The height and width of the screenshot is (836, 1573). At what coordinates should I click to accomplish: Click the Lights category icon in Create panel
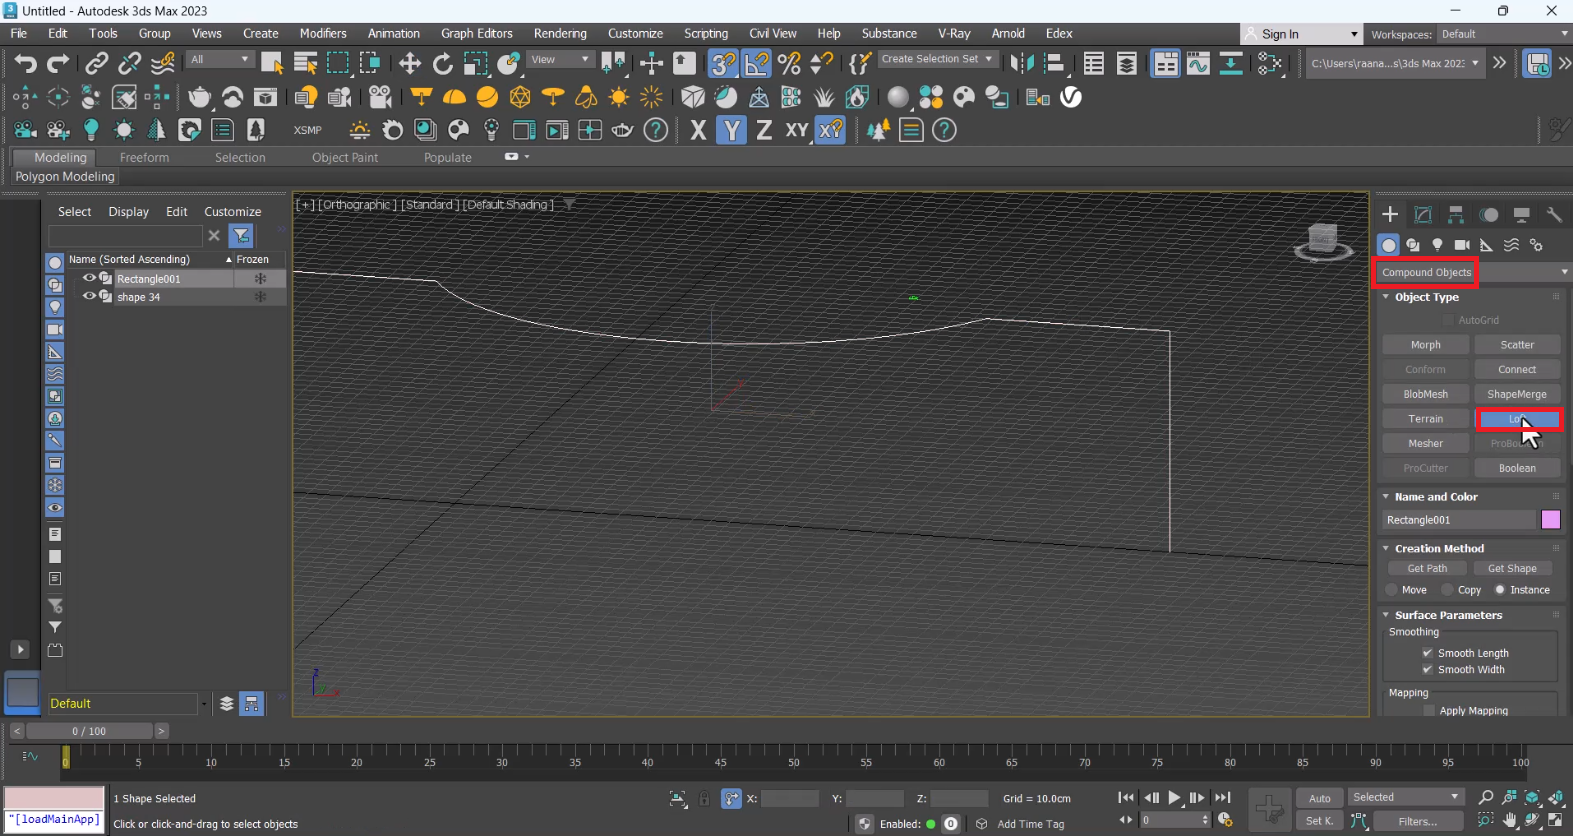click(1437, 245)
